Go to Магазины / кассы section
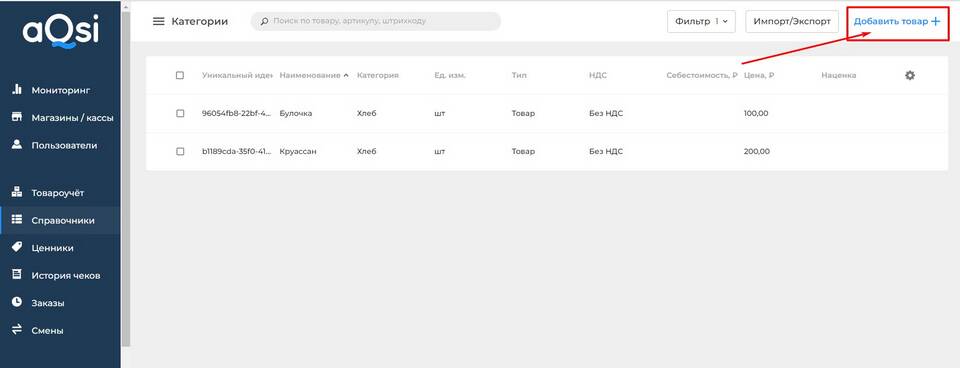 61,118
